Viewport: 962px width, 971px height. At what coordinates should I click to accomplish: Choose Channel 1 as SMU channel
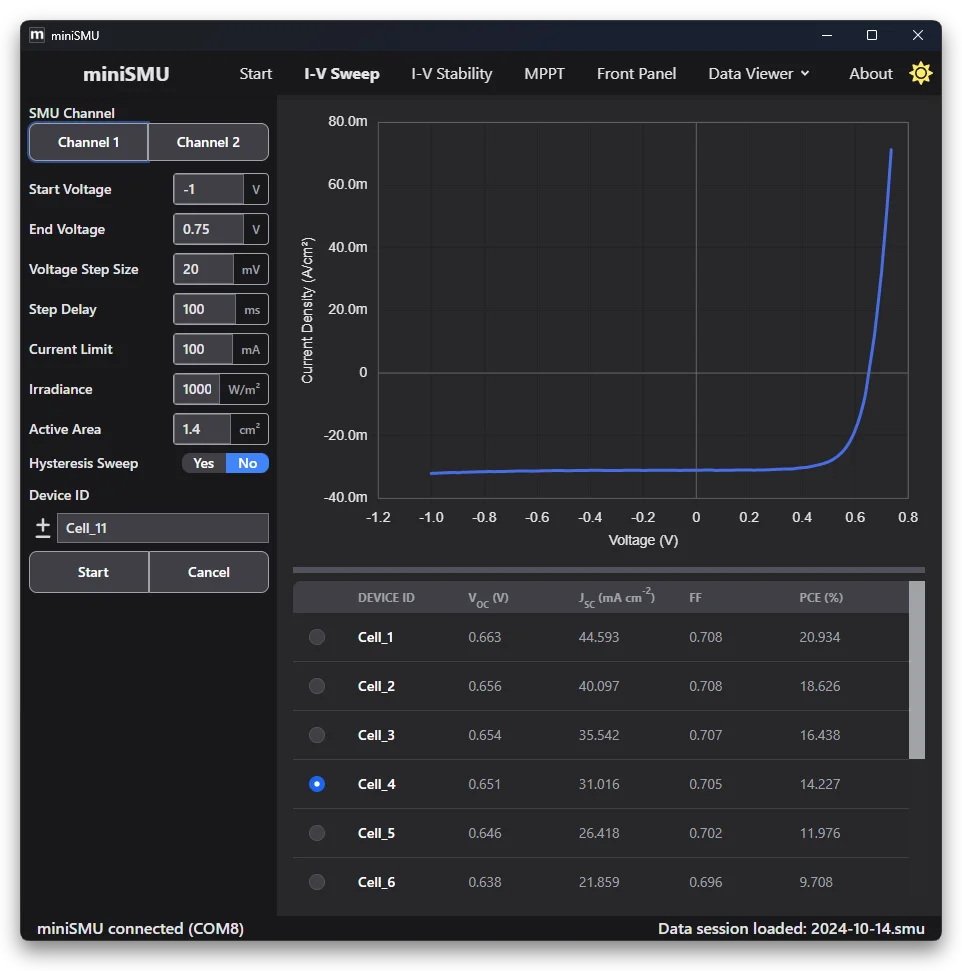89,142
